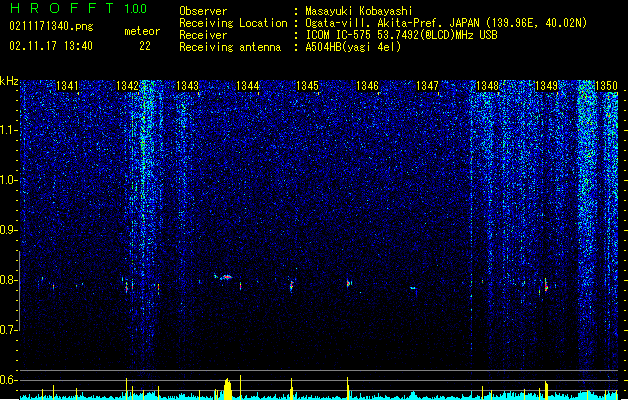Click the timestamp 02.11.17 13:40
Screen dimensions: 629x400
pos(51,46)
